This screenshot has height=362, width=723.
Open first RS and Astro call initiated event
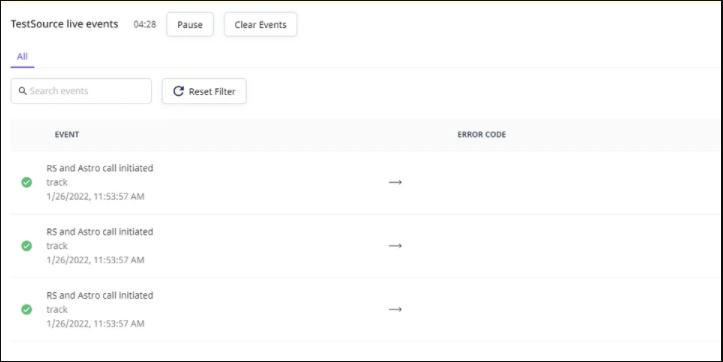[100, 168]
